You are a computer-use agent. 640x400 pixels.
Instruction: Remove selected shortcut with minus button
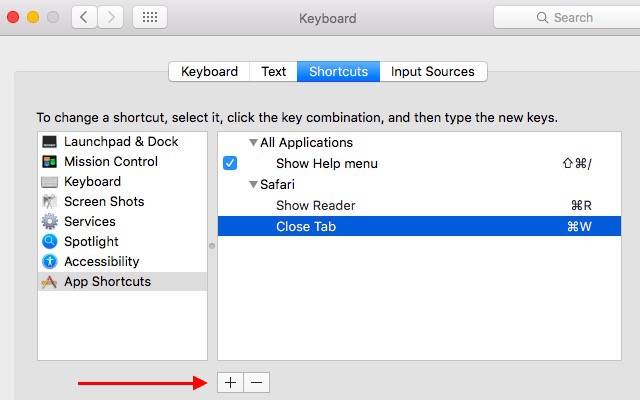[256, 382]
